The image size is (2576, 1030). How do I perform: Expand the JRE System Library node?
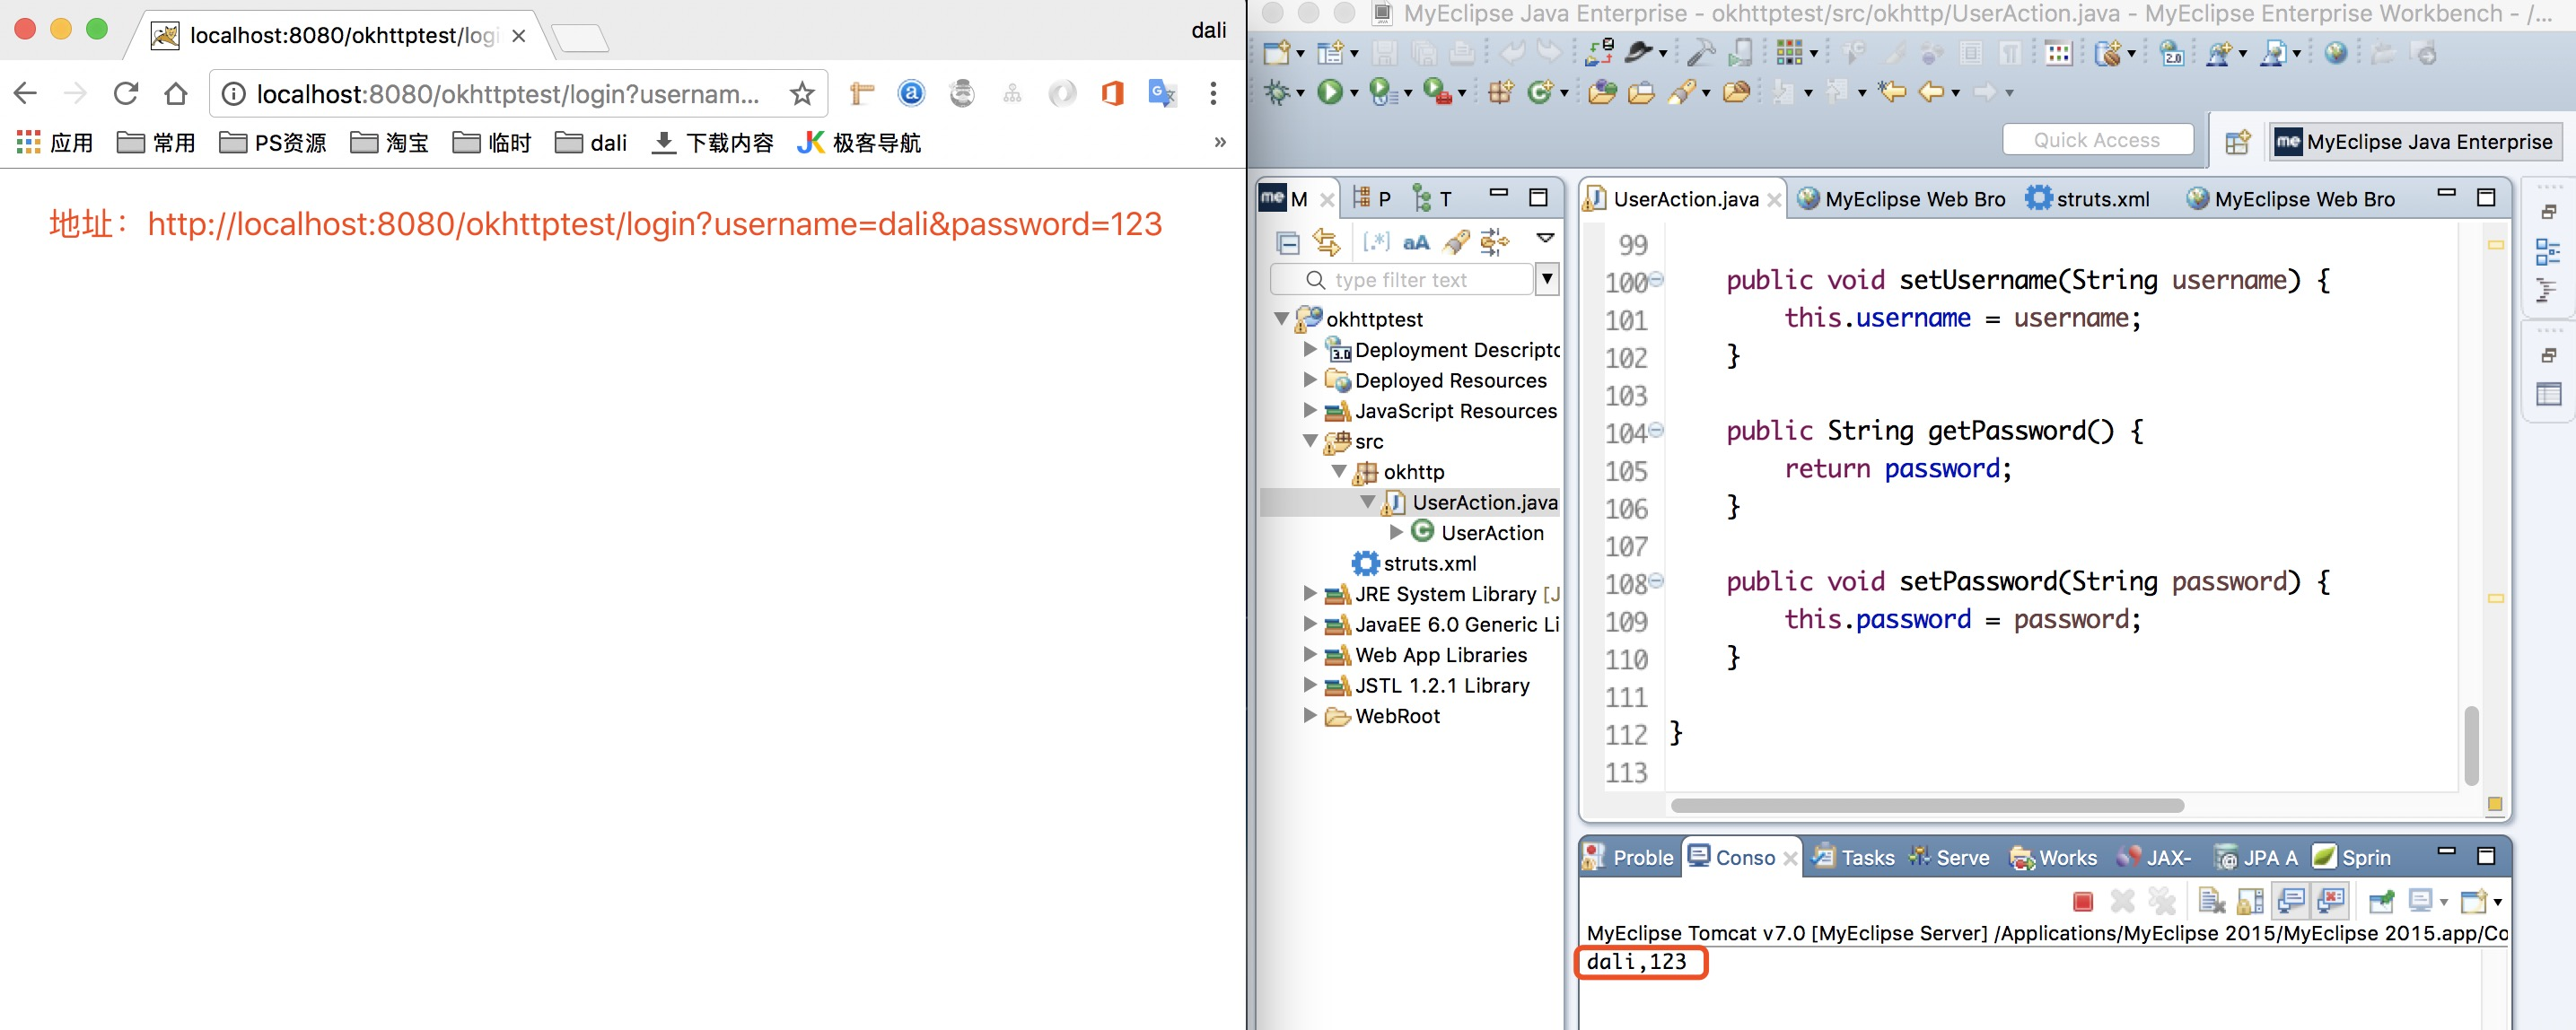click(x=1310, y=594)
